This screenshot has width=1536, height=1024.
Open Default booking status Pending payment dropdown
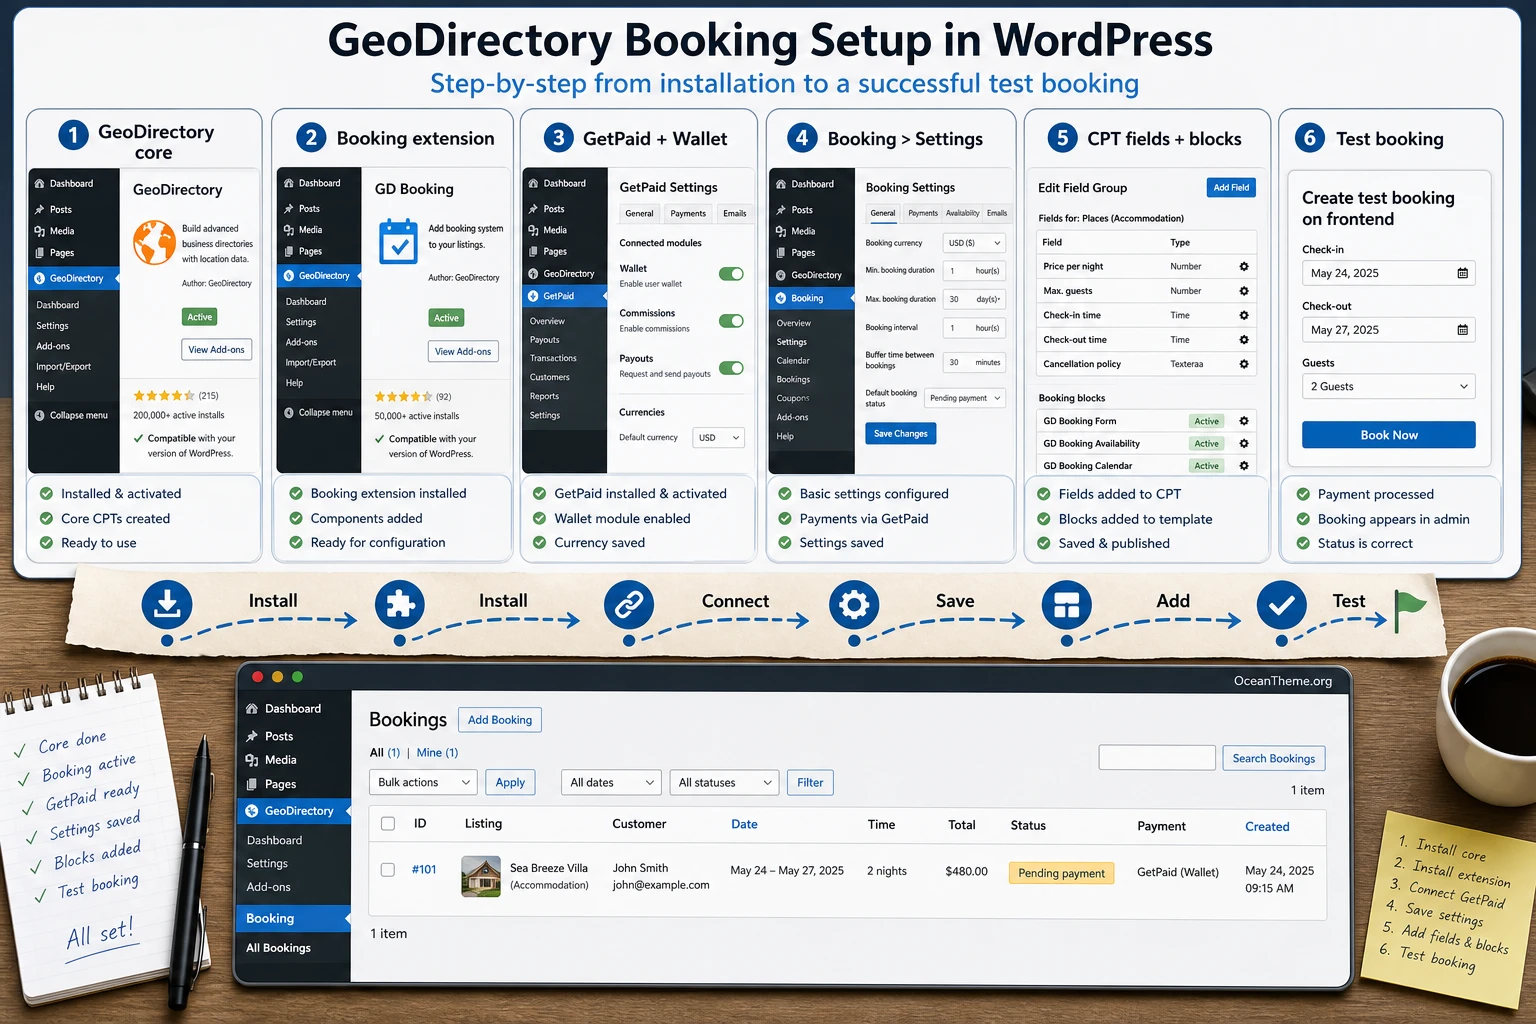[964, 398]
